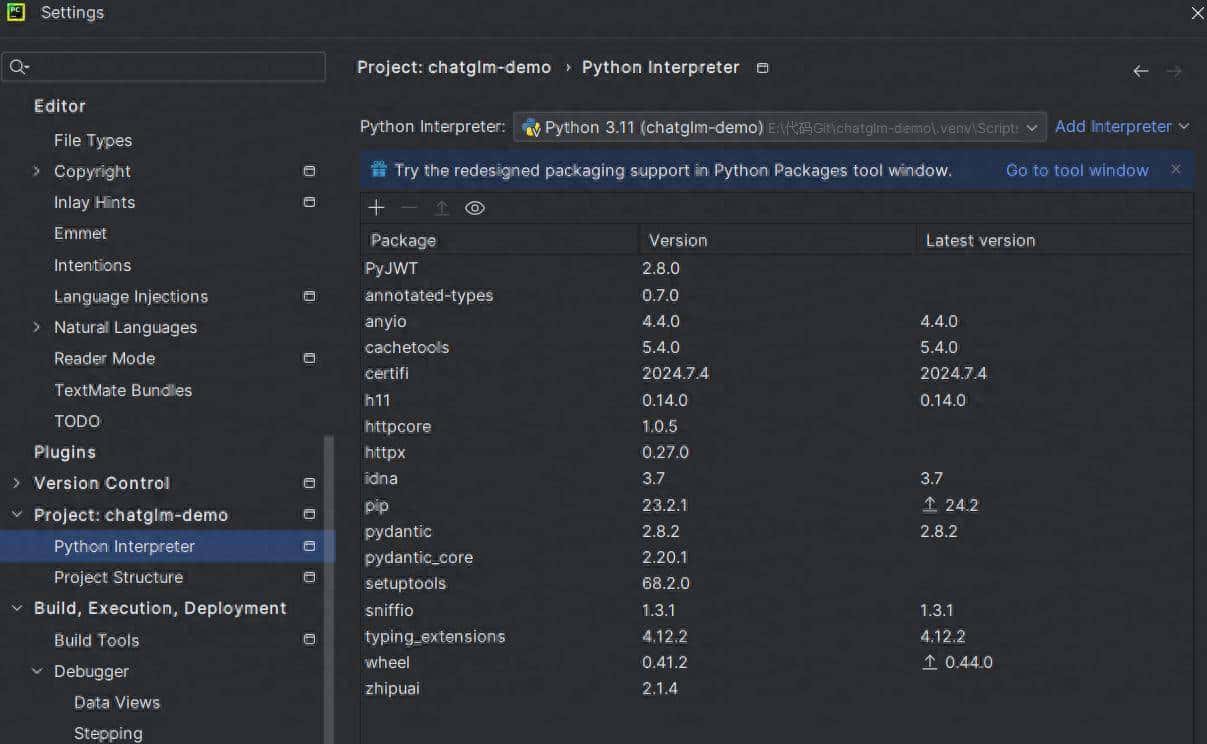1207x744 pixels.
Task: Toggle the eye icon for early releases
Action: pyautogui.click(x=475, y=208)
